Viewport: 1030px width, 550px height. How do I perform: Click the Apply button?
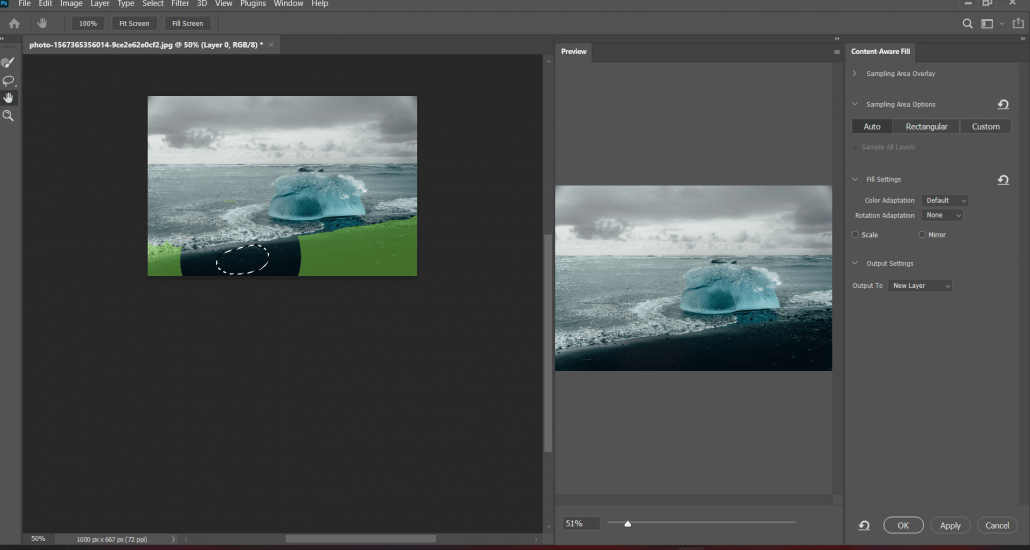(x=951, y=525)
